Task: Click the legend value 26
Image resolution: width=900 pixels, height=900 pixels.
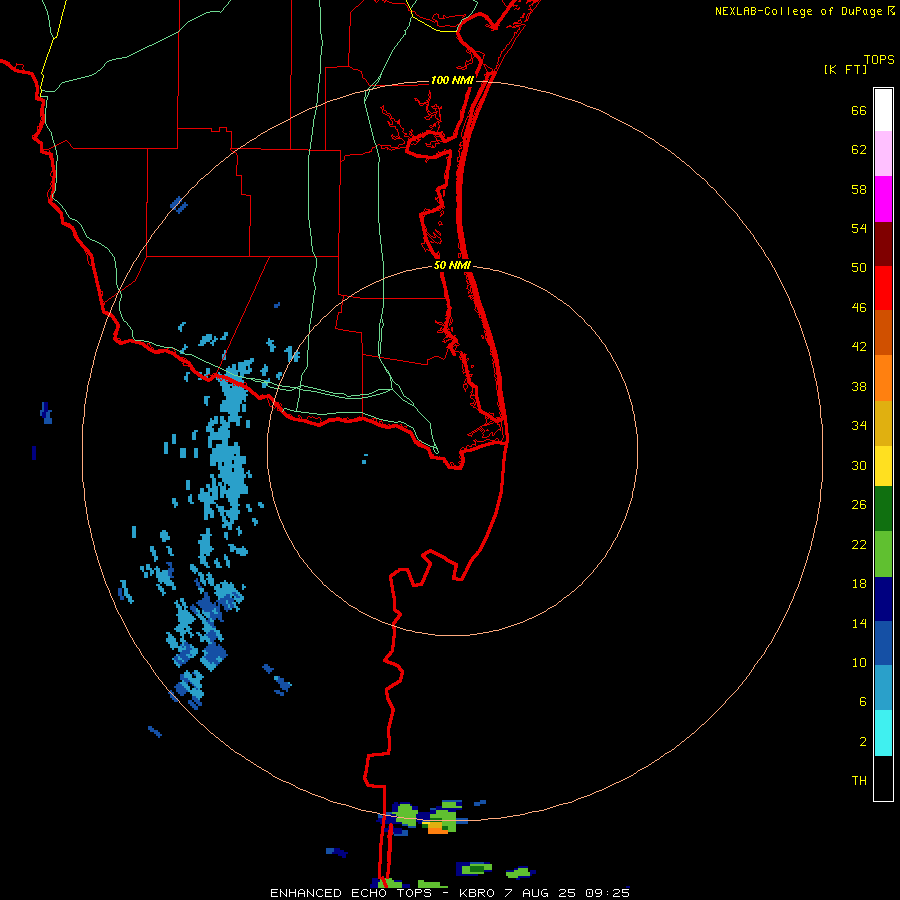Action: [859, 505]
